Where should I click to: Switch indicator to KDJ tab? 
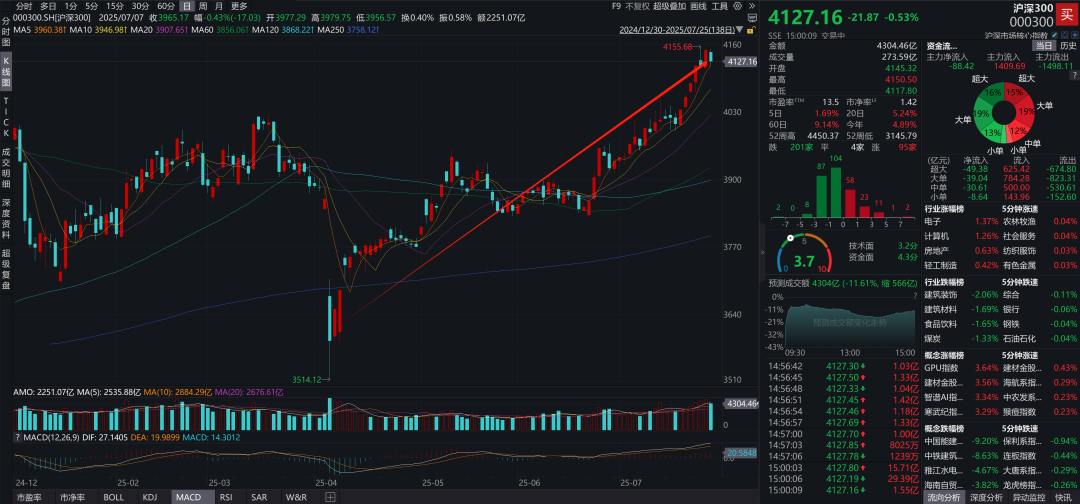pos(149,496)
